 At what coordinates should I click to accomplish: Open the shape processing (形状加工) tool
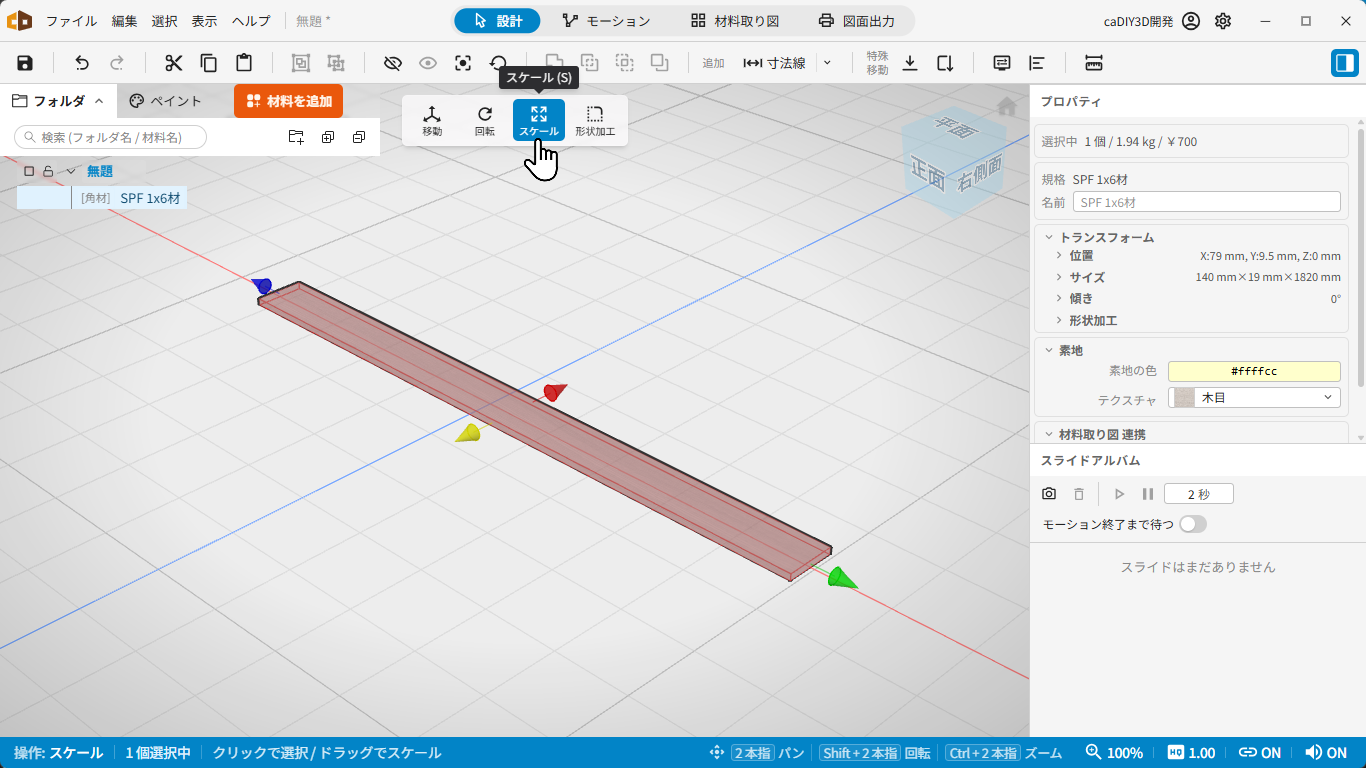tap(595, 120)
